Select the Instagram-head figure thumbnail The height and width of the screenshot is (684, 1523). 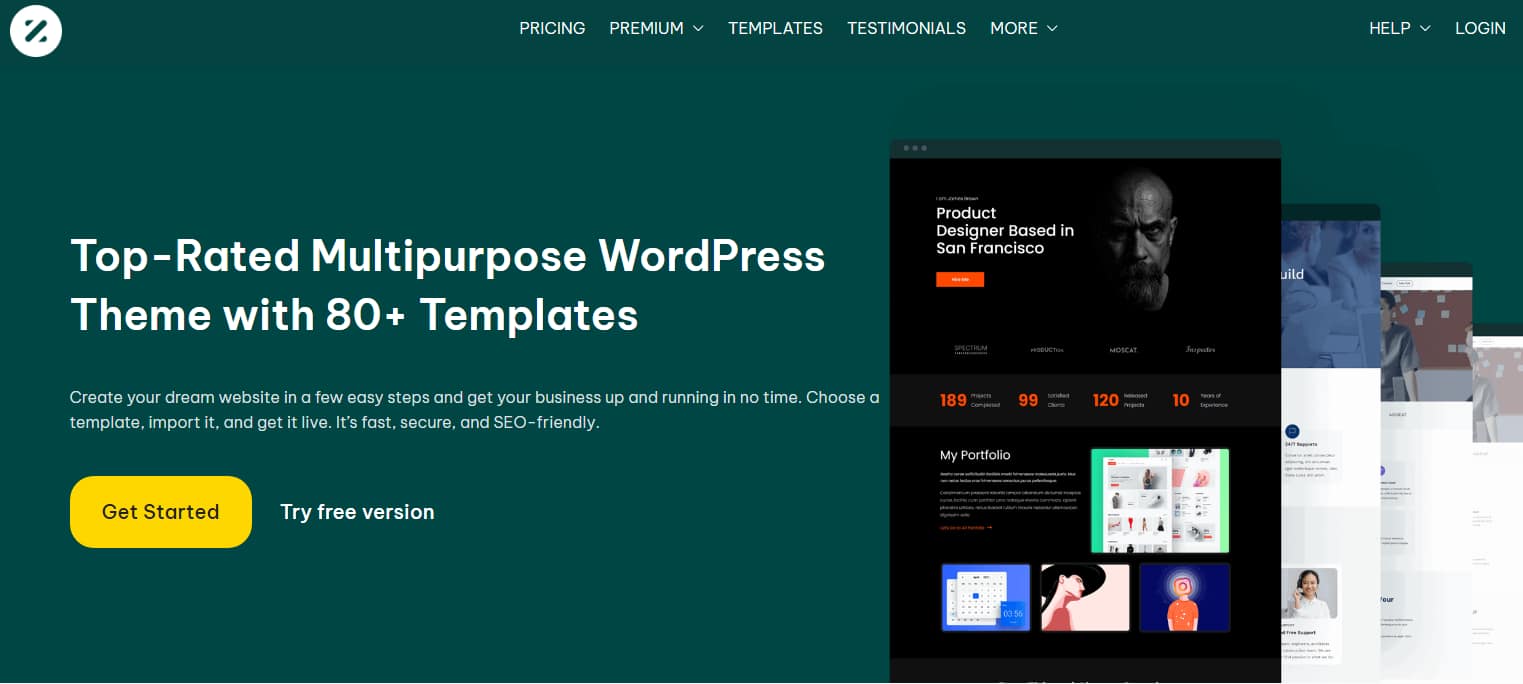tap(1184, 597)
